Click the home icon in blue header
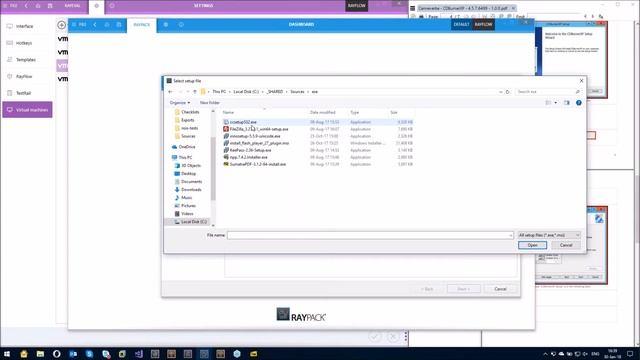This screenshot has width=640, height=360. point(107,25)
